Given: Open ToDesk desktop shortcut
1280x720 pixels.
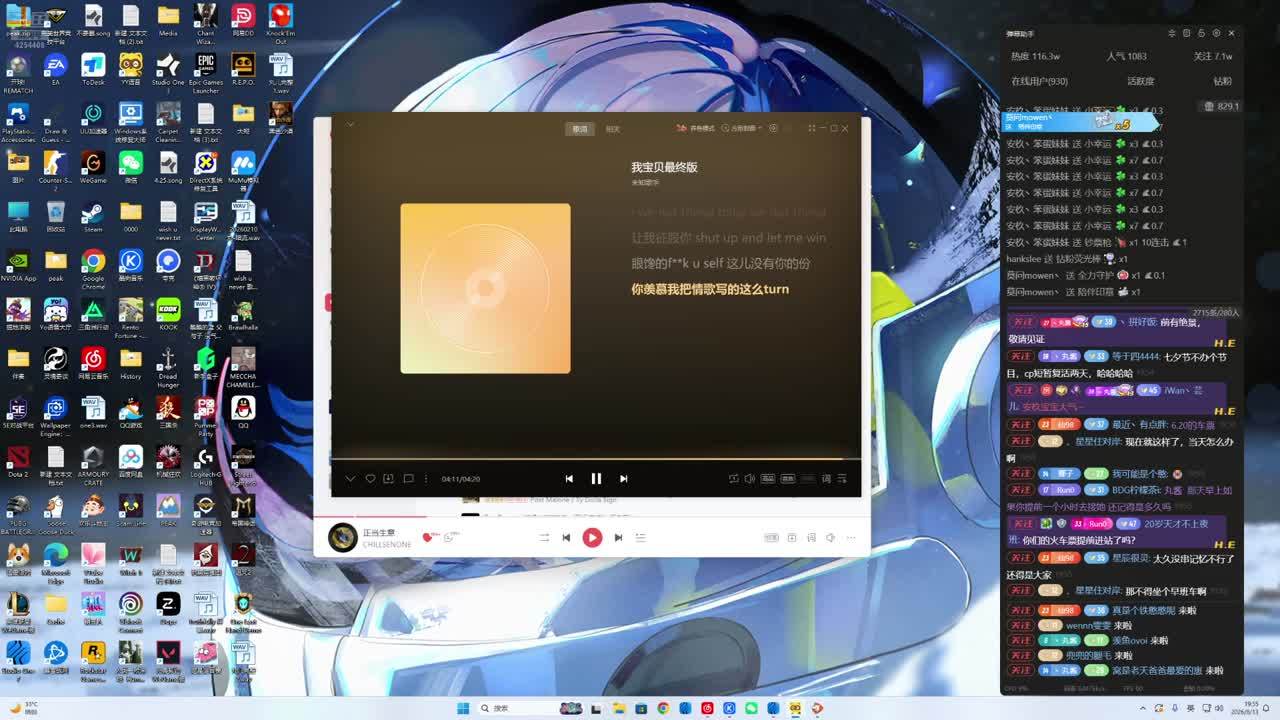Looking at the screenshot, I should 93,70.
